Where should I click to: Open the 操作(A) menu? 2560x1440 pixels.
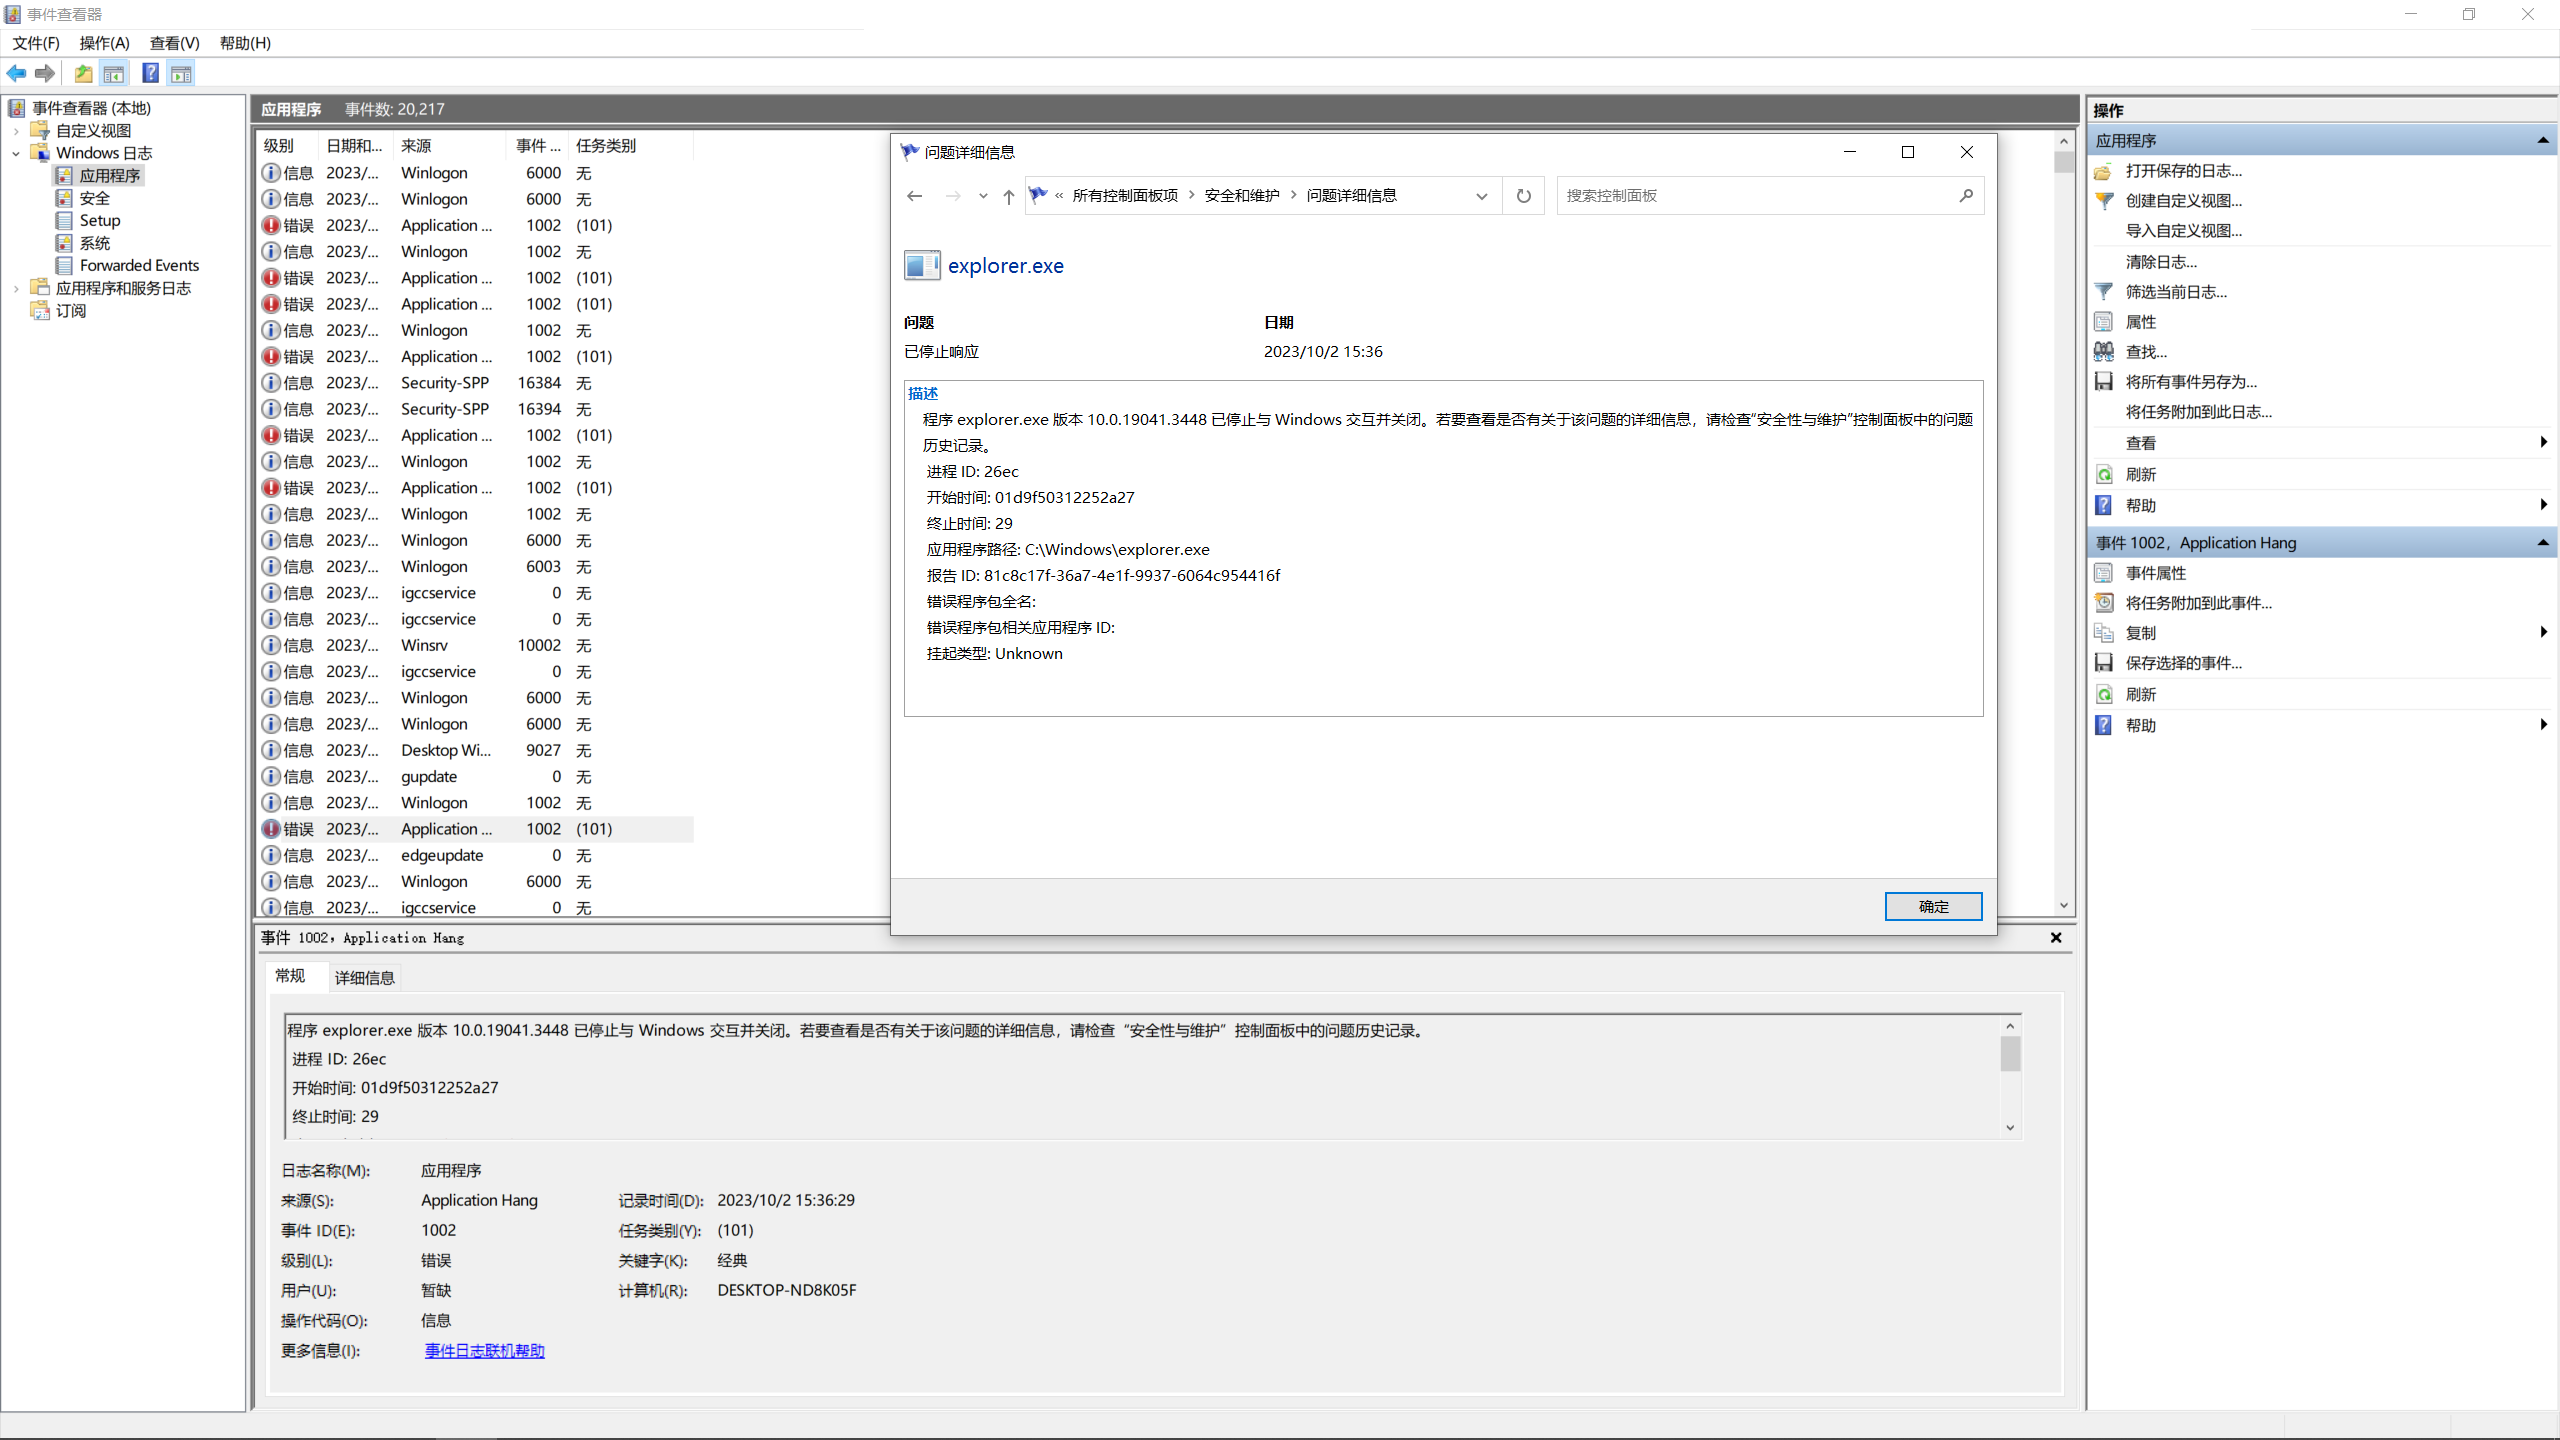point(104,43)
